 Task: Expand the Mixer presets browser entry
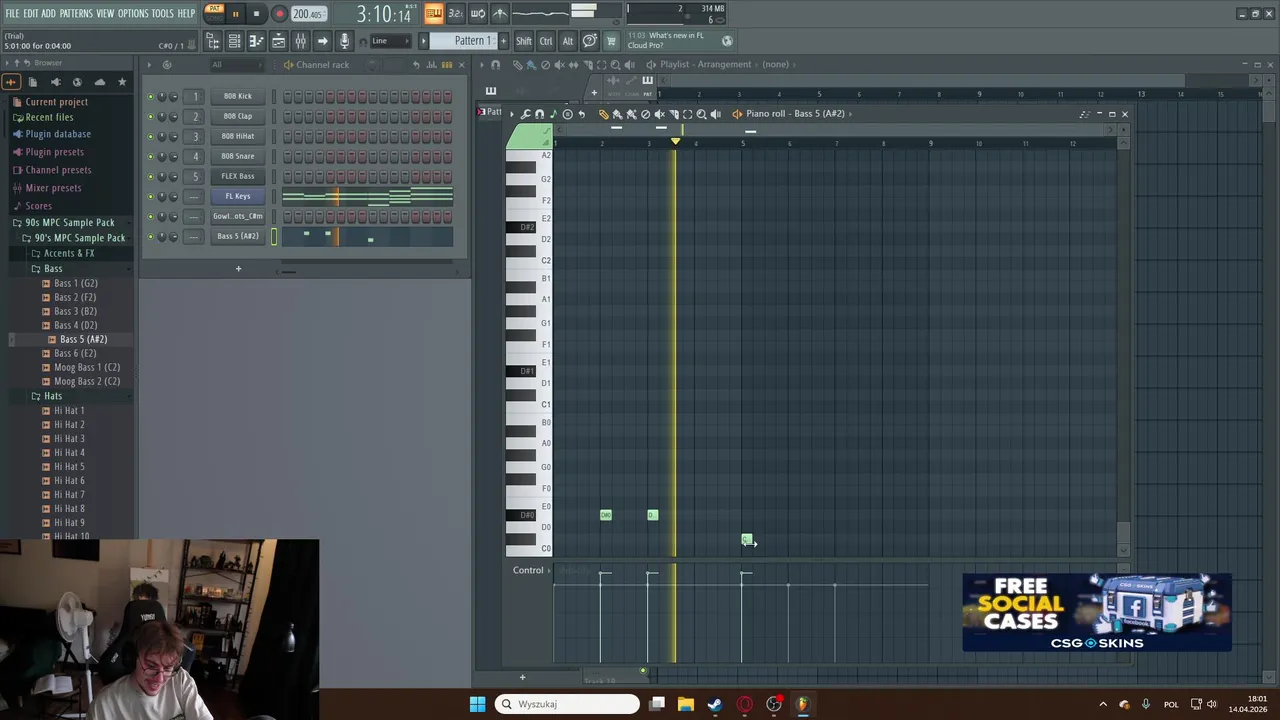(x=53, y=188)
